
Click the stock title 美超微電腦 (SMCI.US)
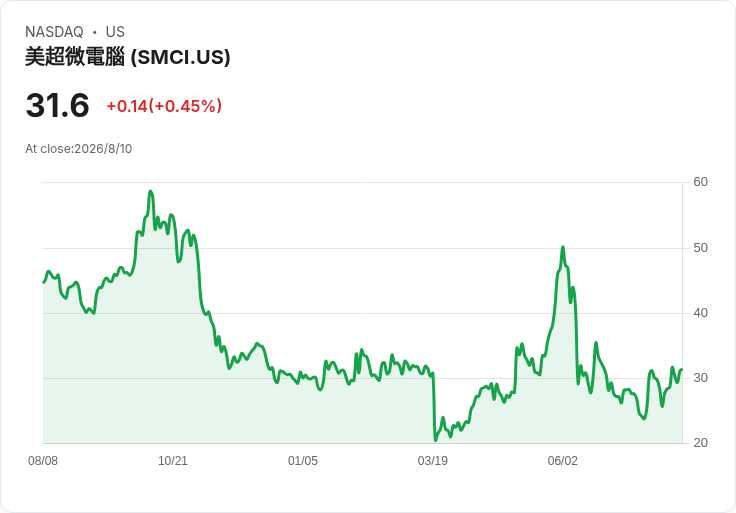(128, 57)
